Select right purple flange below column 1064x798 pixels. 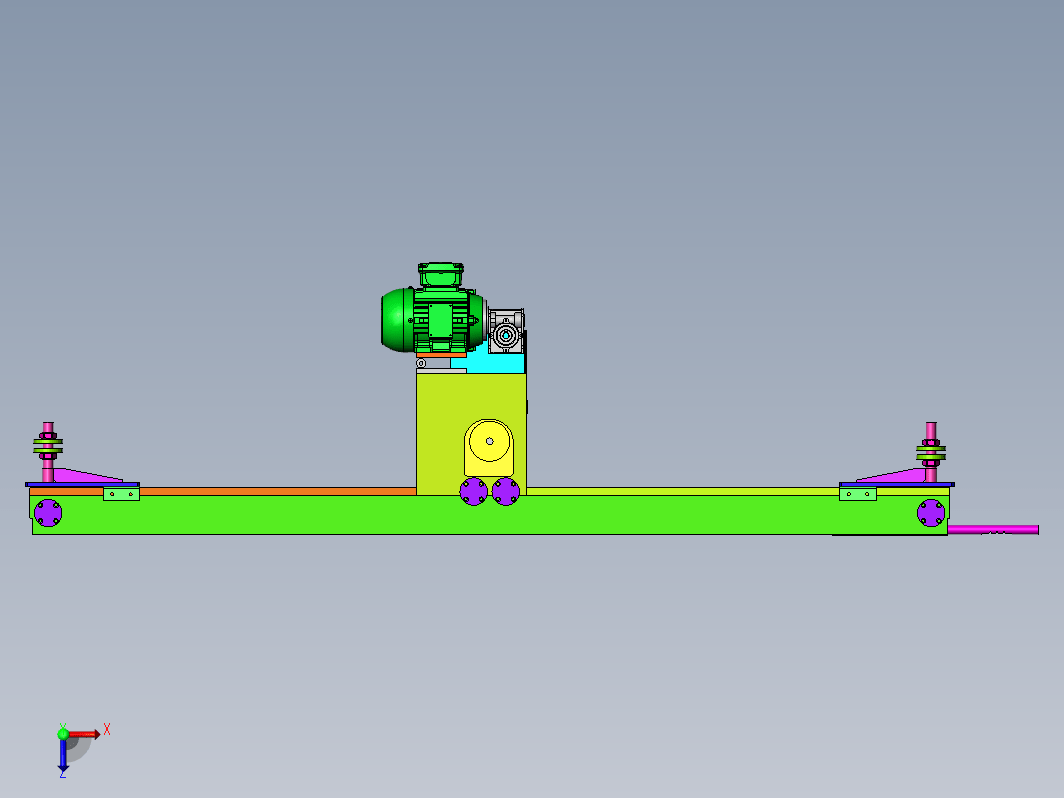click(x=506, y=491)
